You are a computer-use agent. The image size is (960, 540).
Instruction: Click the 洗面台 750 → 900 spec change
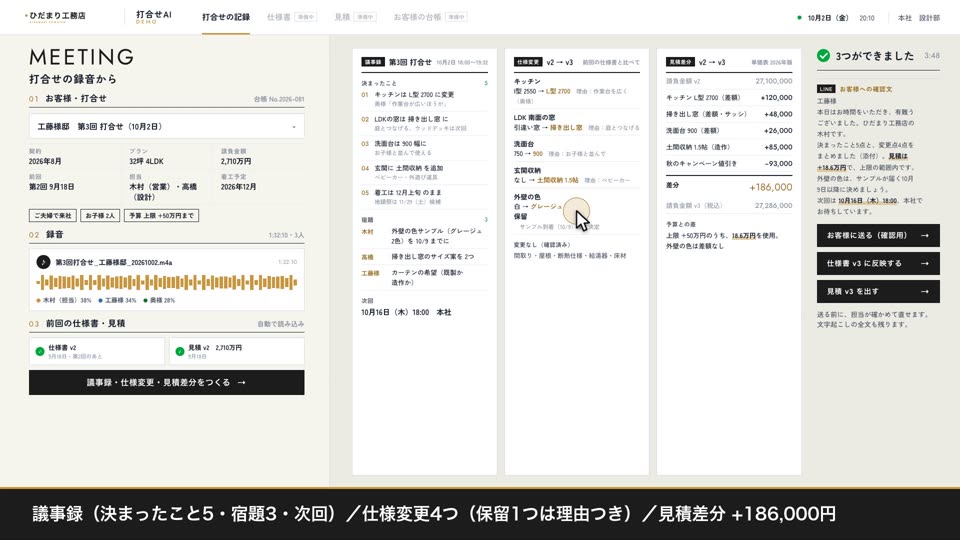pos(577,149)
